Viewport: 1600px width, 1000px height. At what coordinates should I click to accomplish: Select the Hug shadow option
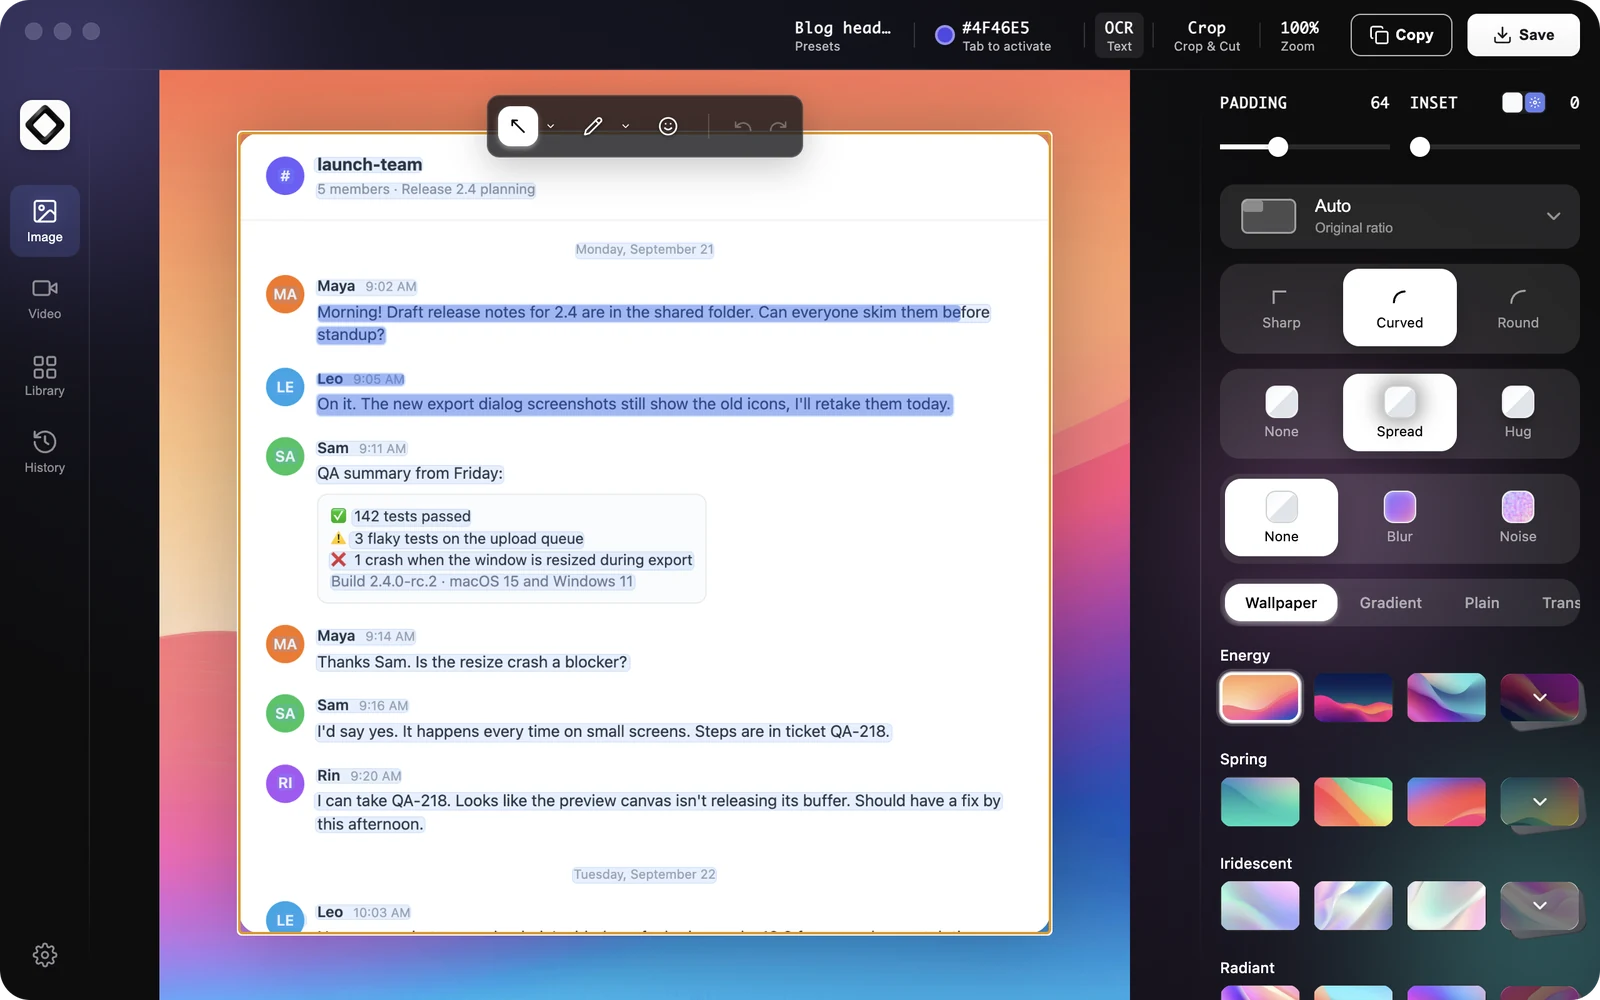[x=1518, y=413]
